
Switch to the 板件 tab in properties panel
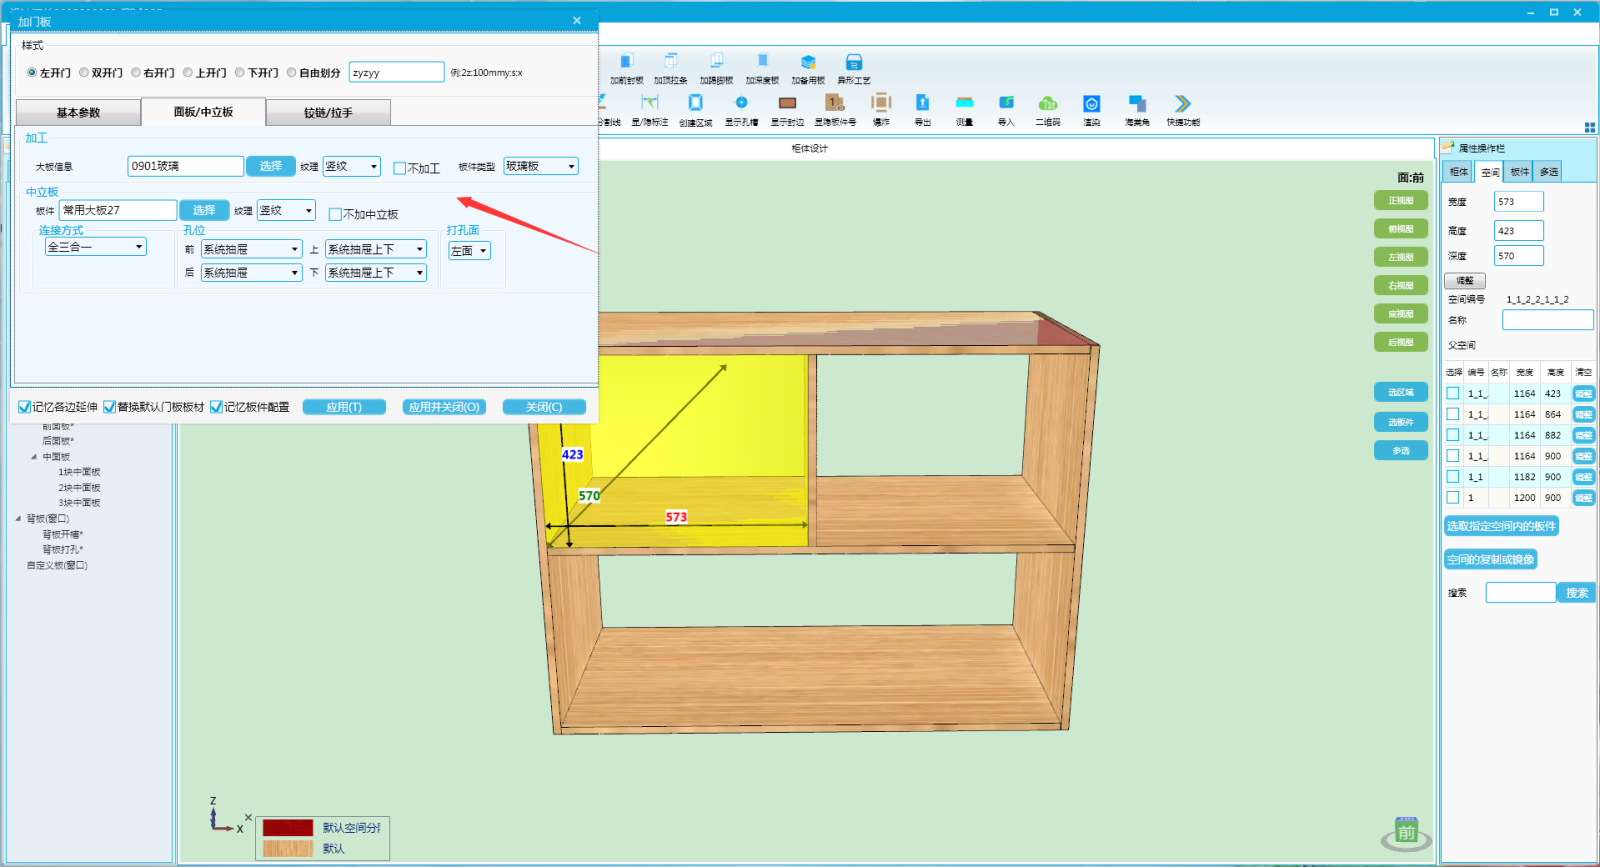(x=1519, y=172)
